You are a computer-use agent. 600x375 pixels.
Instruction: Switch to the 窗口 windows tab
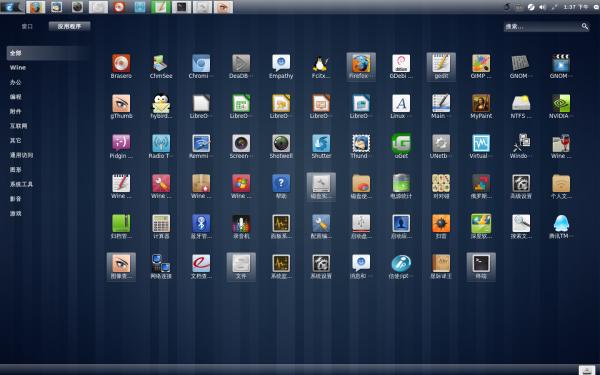point(27,26)
